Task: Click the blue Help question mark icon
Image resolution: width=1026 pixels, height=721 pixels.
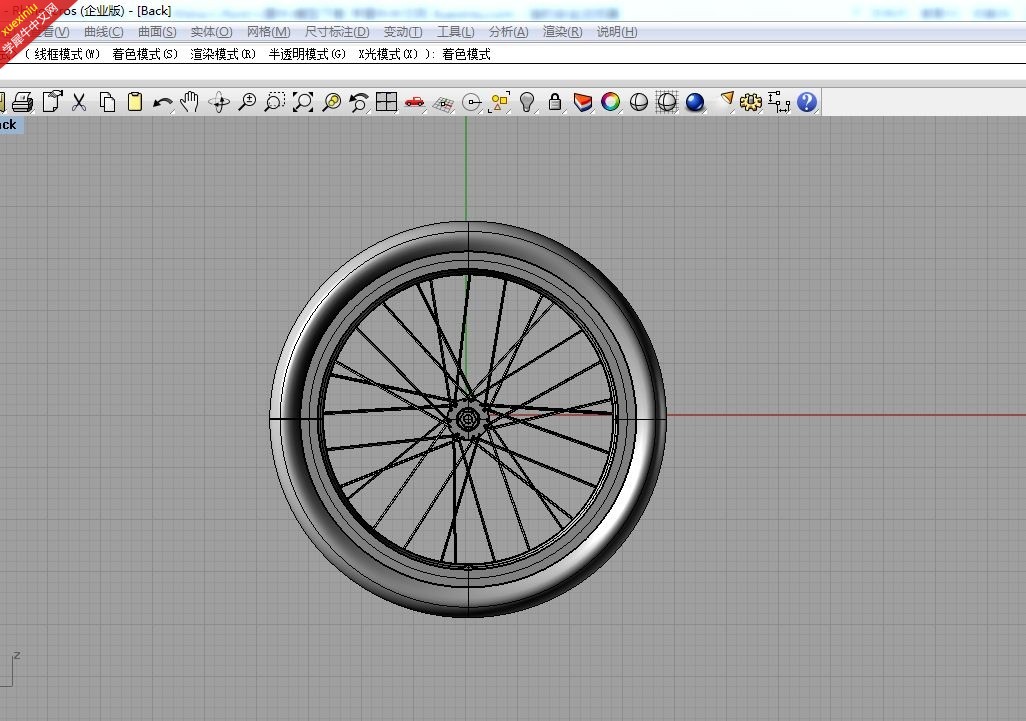Action: click(807, 102)
